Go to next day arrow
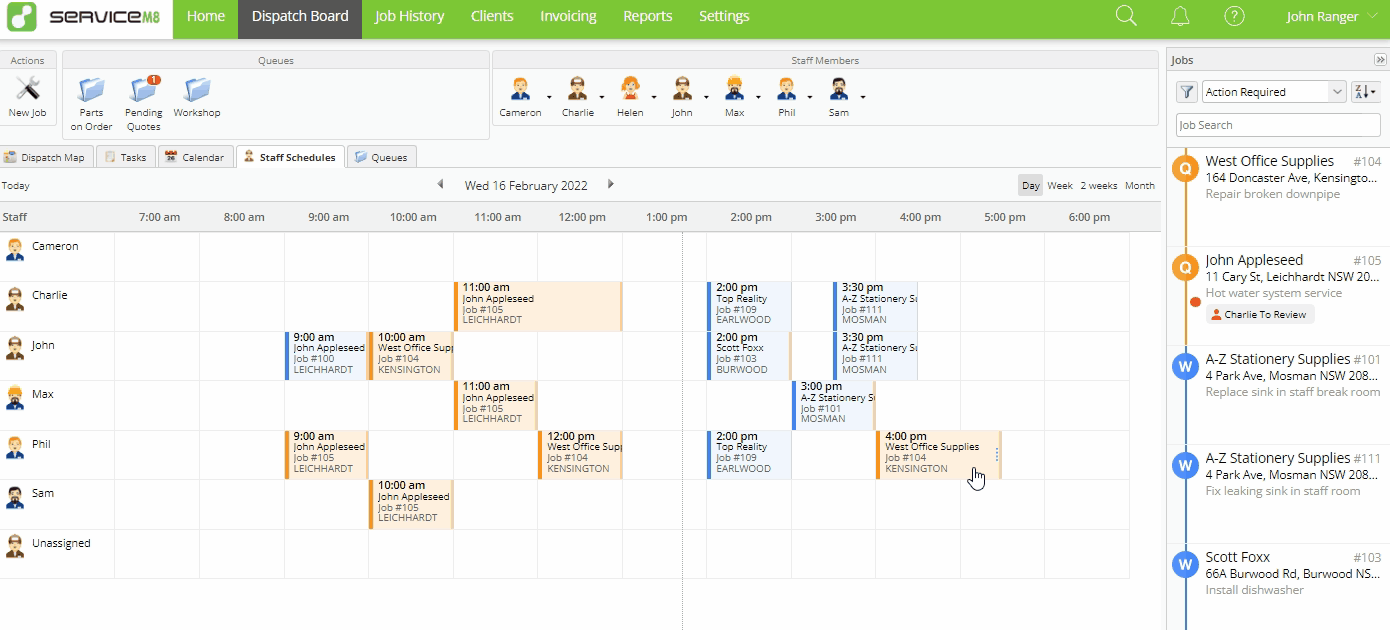1390x630 pixels. point(611,184)
